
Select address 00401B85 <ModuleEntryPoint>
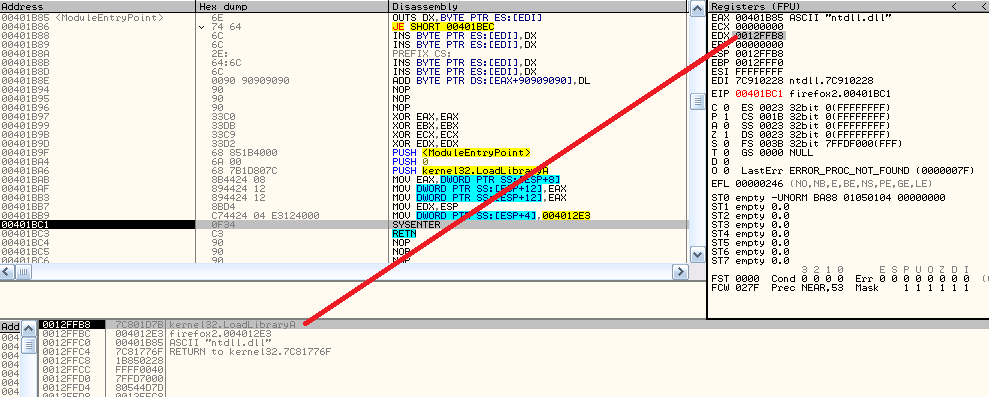83,18
